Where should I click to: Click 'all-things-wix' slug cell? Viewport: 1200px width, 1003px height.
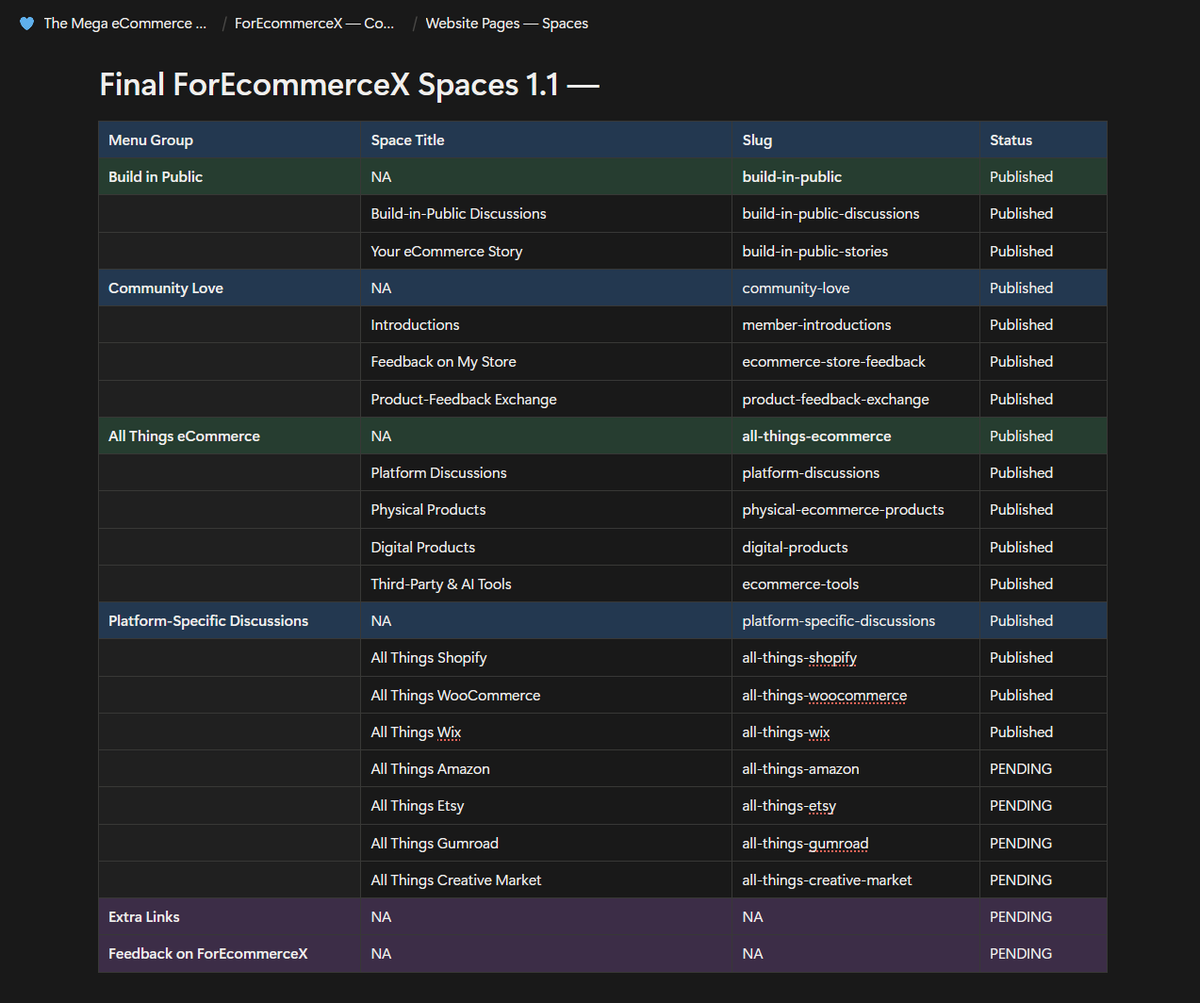856,732
